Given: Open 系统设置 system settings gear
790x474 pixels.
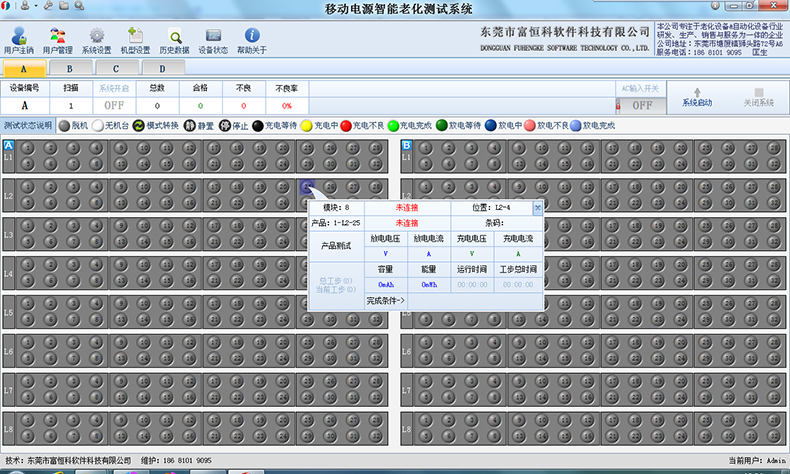Looking at the screenshot, I should [97, 38].
